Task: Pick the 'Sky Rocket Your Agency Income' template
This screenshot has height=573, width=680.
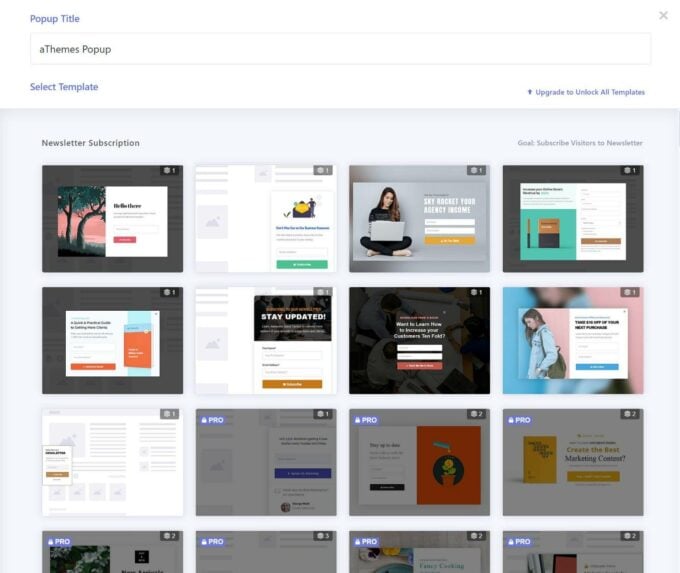Action: click(x=419, y=219)
